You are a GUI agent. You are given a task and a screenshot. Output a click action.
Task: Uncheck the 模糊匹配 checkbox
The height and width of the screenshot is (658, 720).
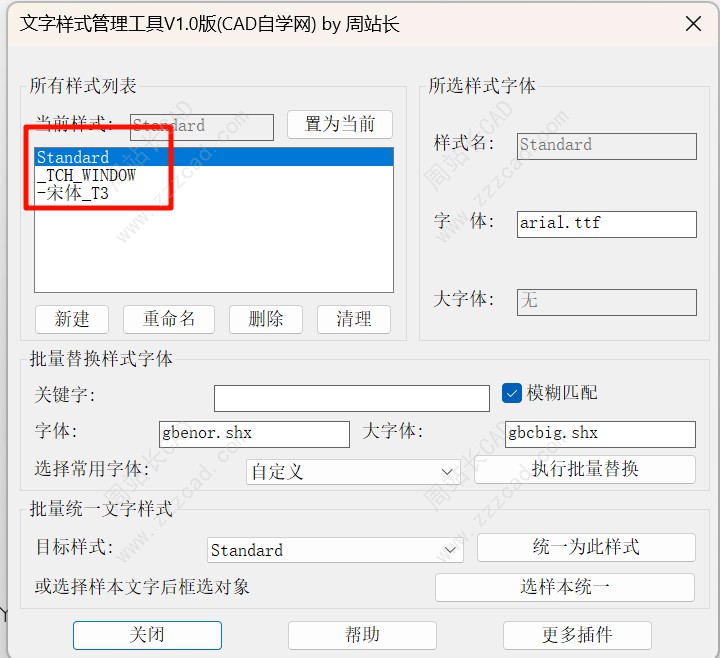512,393
